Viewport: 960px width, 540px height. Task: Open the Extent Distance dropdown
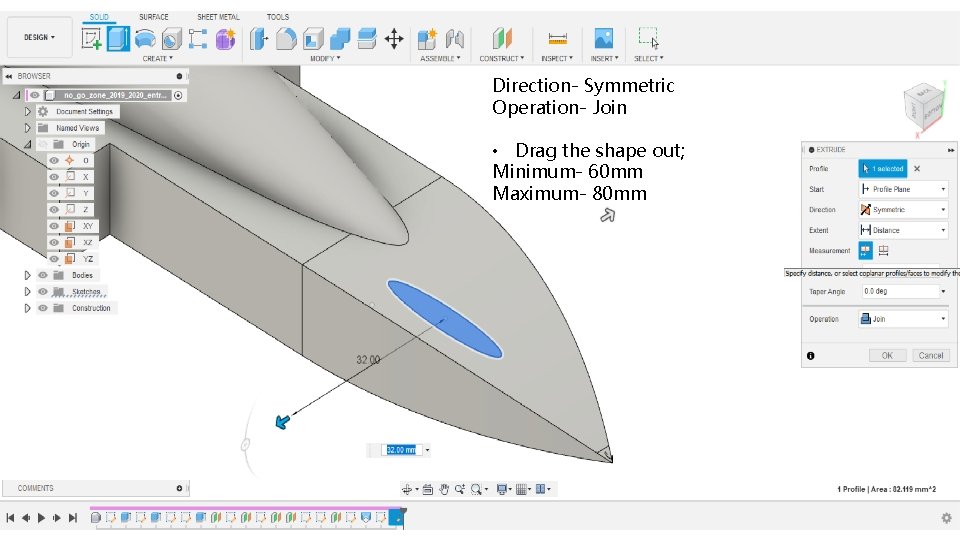(904, 230)
